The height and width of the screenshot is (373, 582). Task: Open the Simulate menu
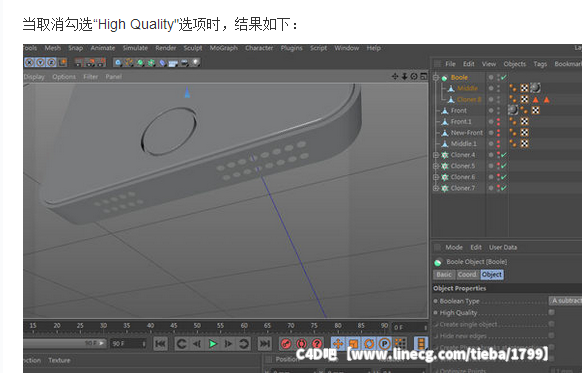pos(135,48)
